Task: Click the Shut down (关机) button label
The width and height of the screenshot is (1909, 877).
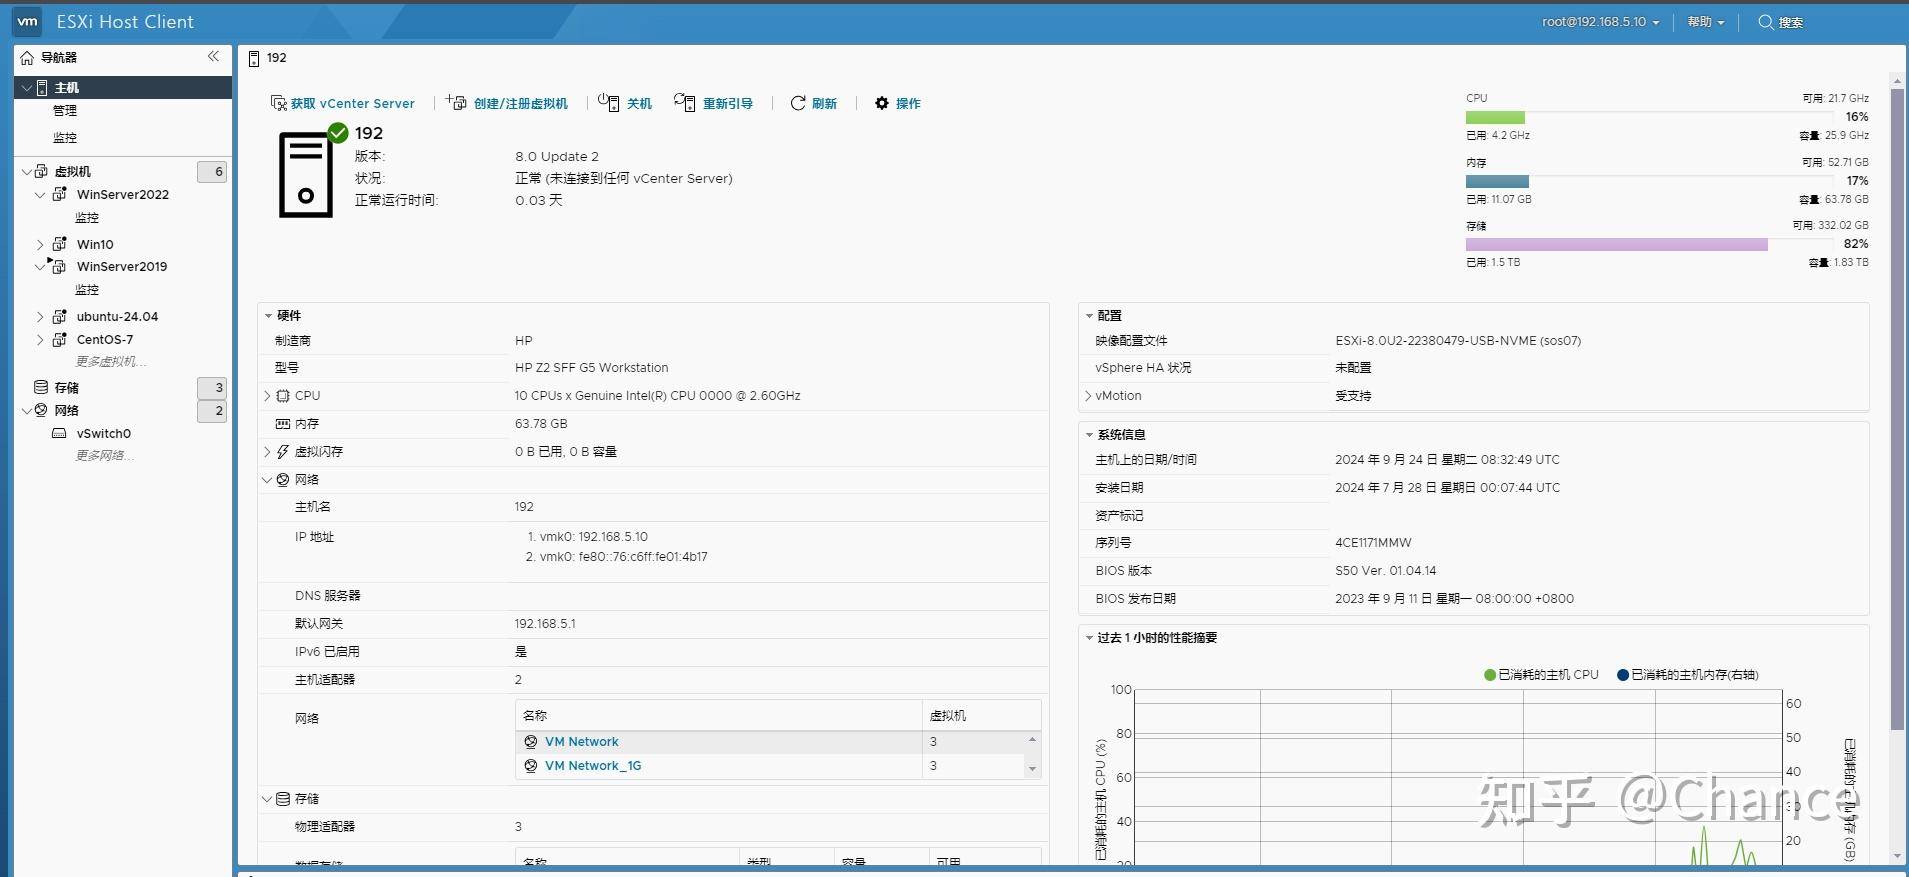Action: coord(639,103)
